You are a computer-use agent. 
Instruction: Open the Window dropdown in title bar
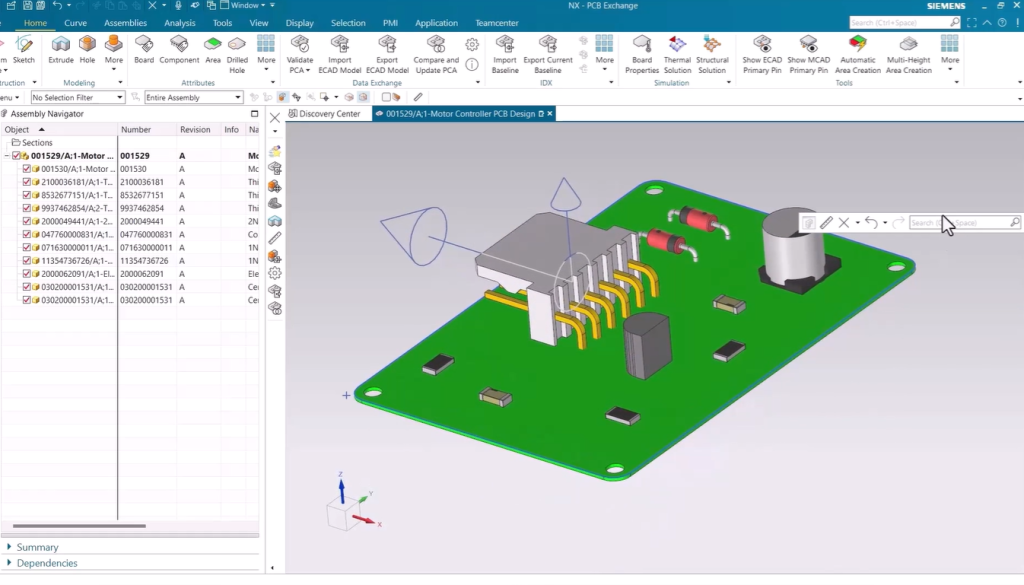244,5
